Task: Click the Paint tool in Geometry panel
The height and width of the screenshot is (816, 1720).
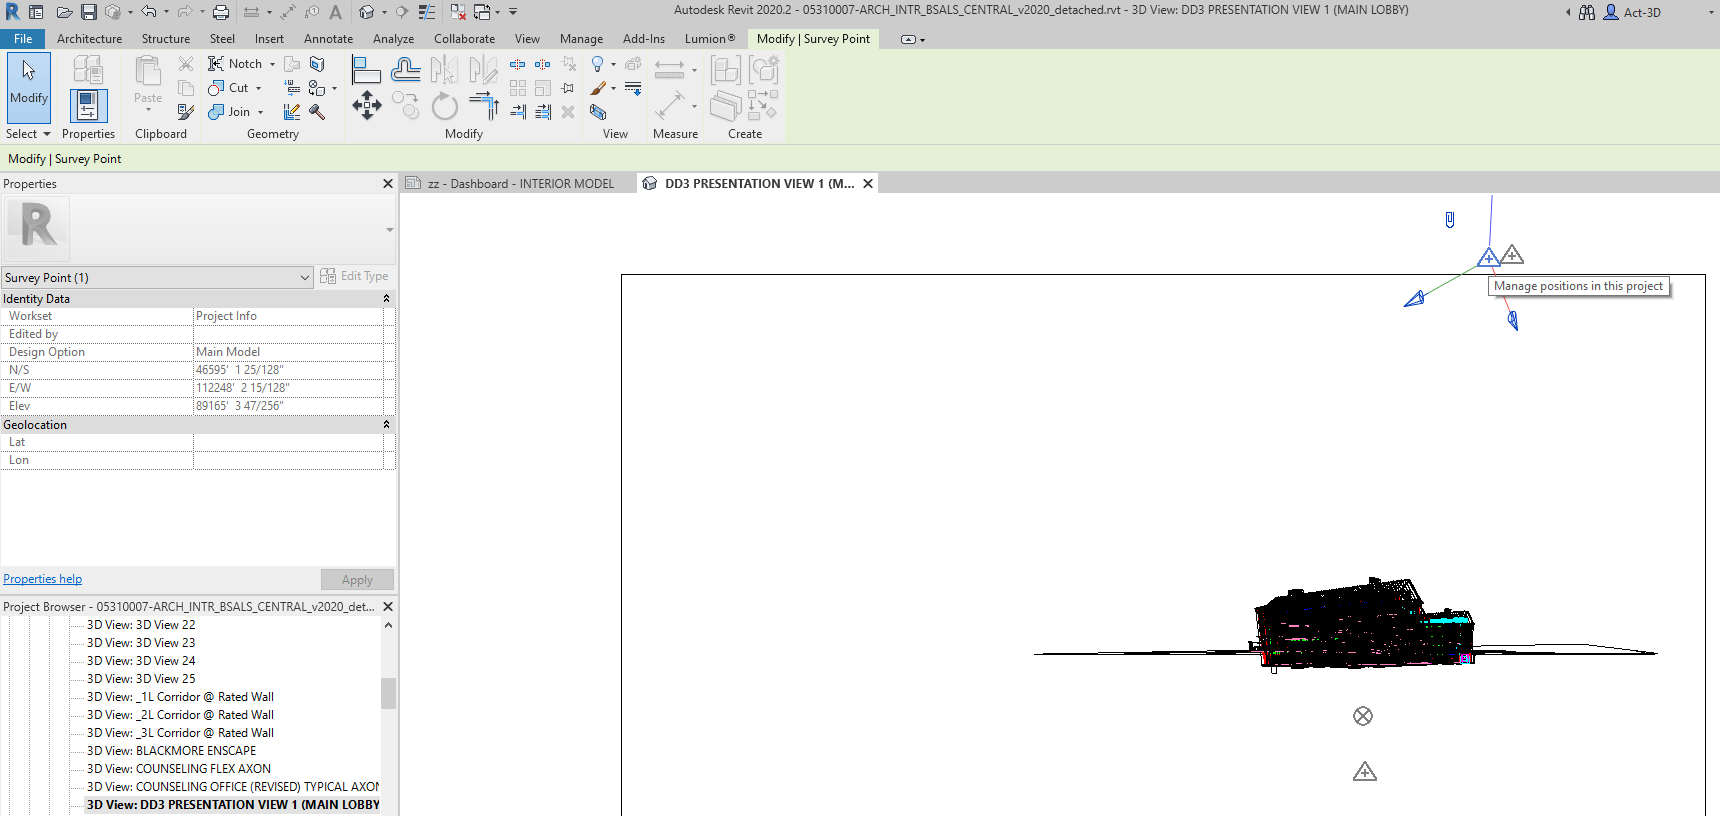Action: [x=317, y=88]
